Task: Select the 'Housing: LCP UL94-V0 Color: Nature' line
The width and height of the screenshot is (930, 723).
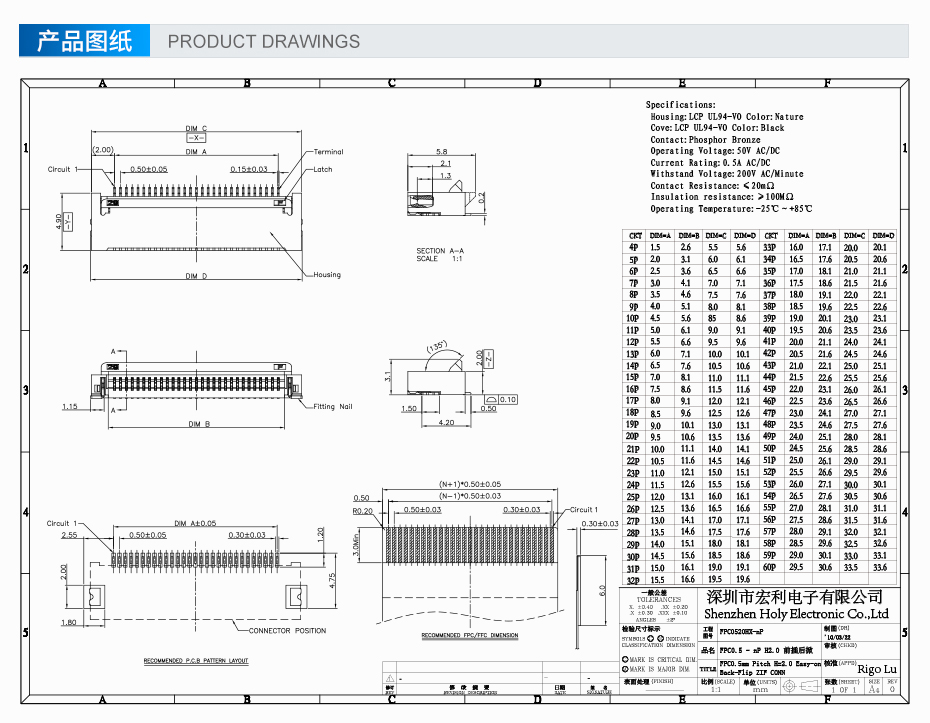Action: [x=727, y=117]
